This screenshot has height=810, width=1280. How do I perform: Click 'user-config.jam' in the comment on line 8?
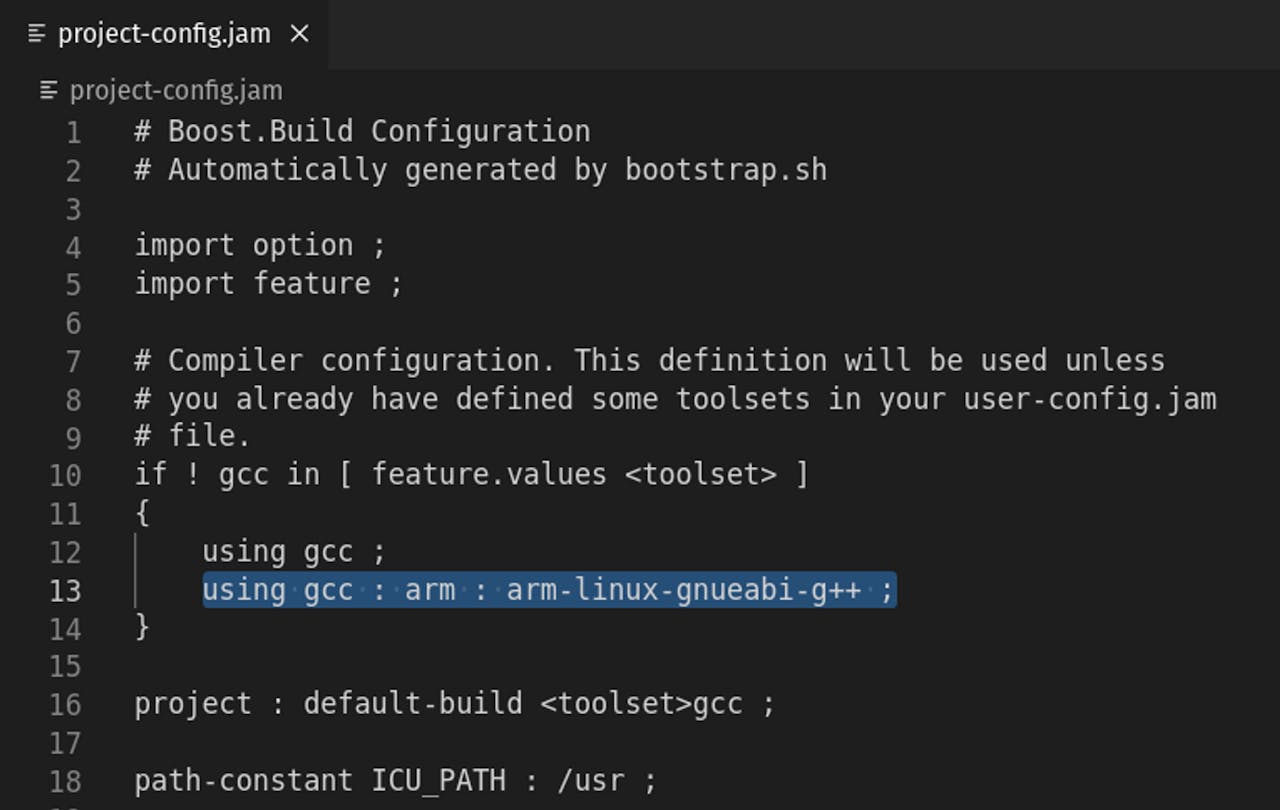[x=1090, y=399]
